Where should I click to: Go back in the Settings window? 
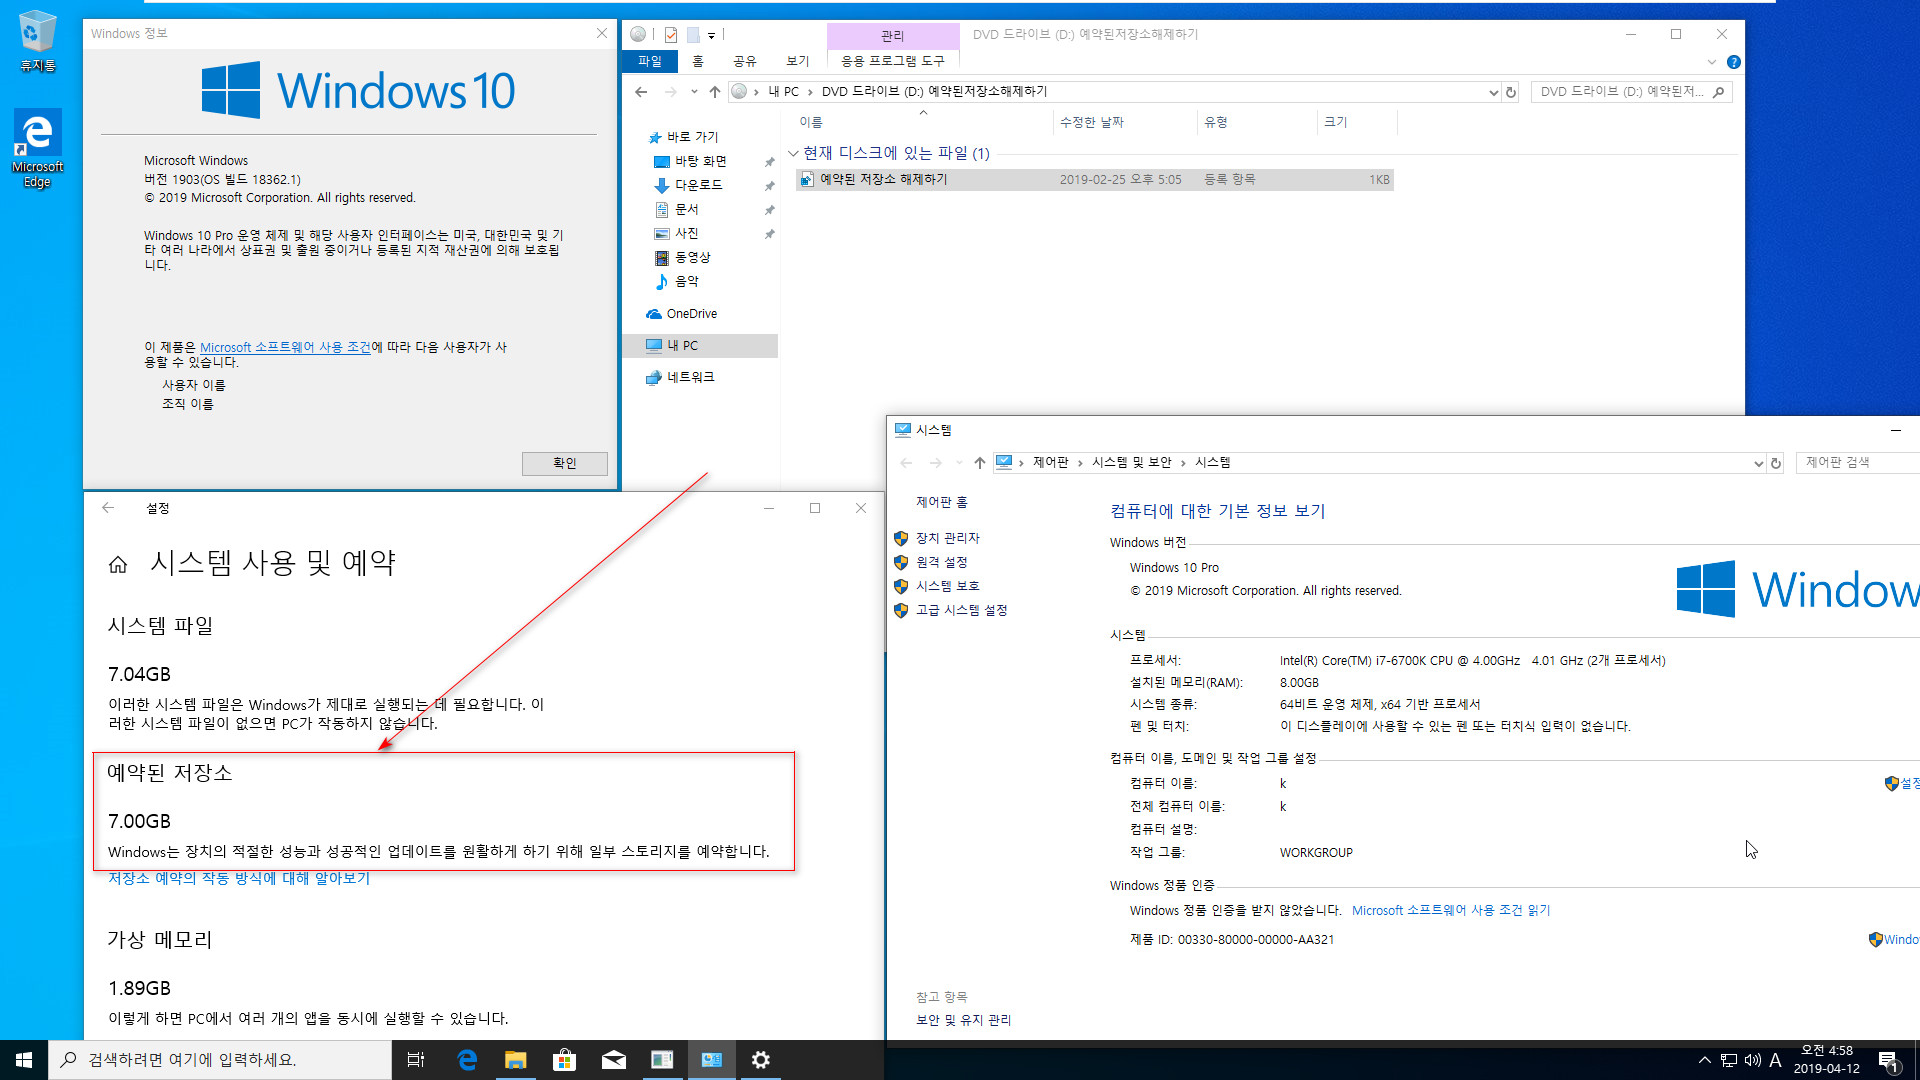click(x=108, y=508)
